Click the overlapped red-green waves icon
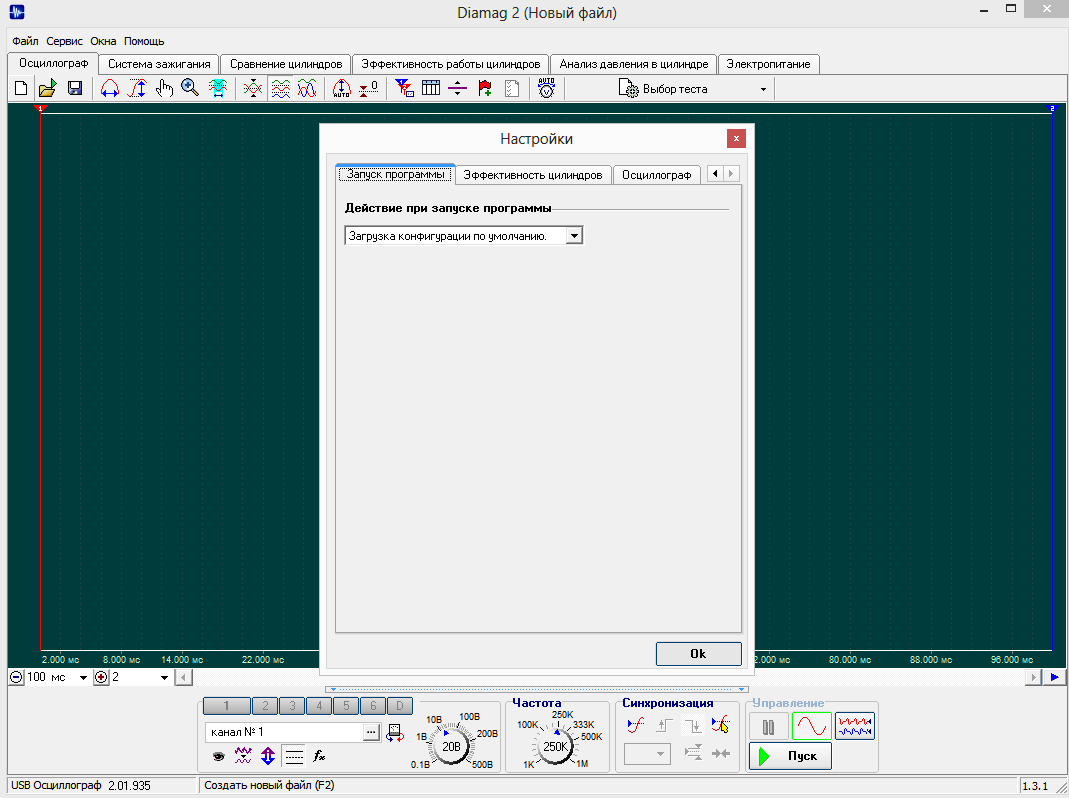Image resolution: width=1069 pixels, height=798 pixels. pos(253,88)
